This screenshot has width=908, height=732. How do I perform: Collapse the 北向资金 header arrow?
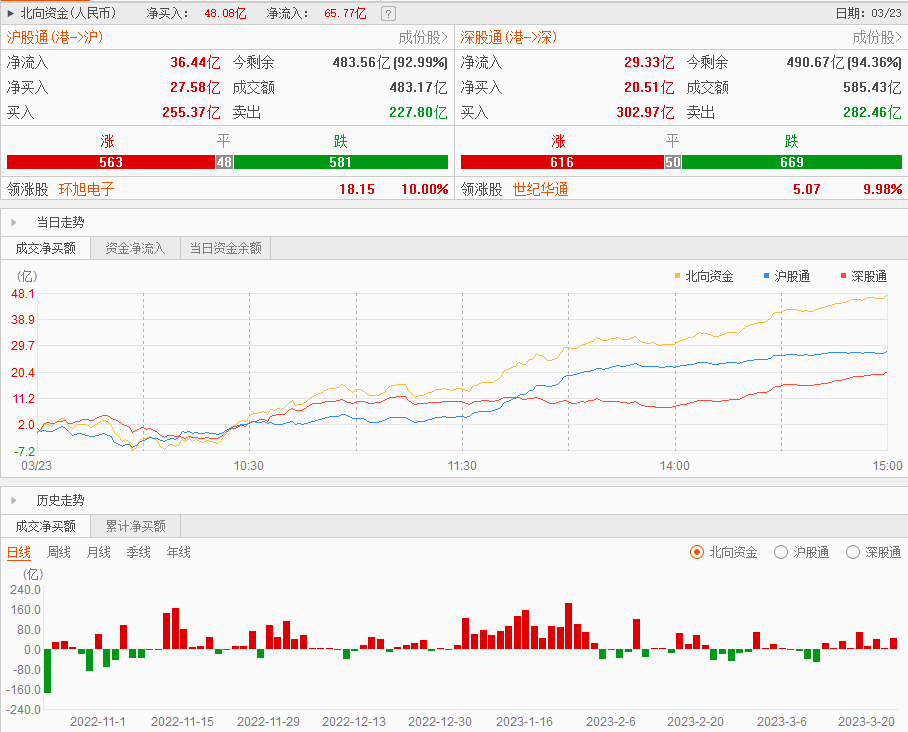click(x=10, y=14)
